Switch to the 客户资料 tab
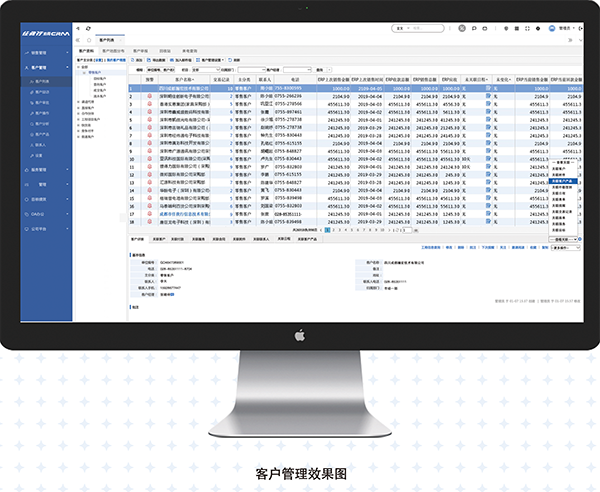 (87, 48)
